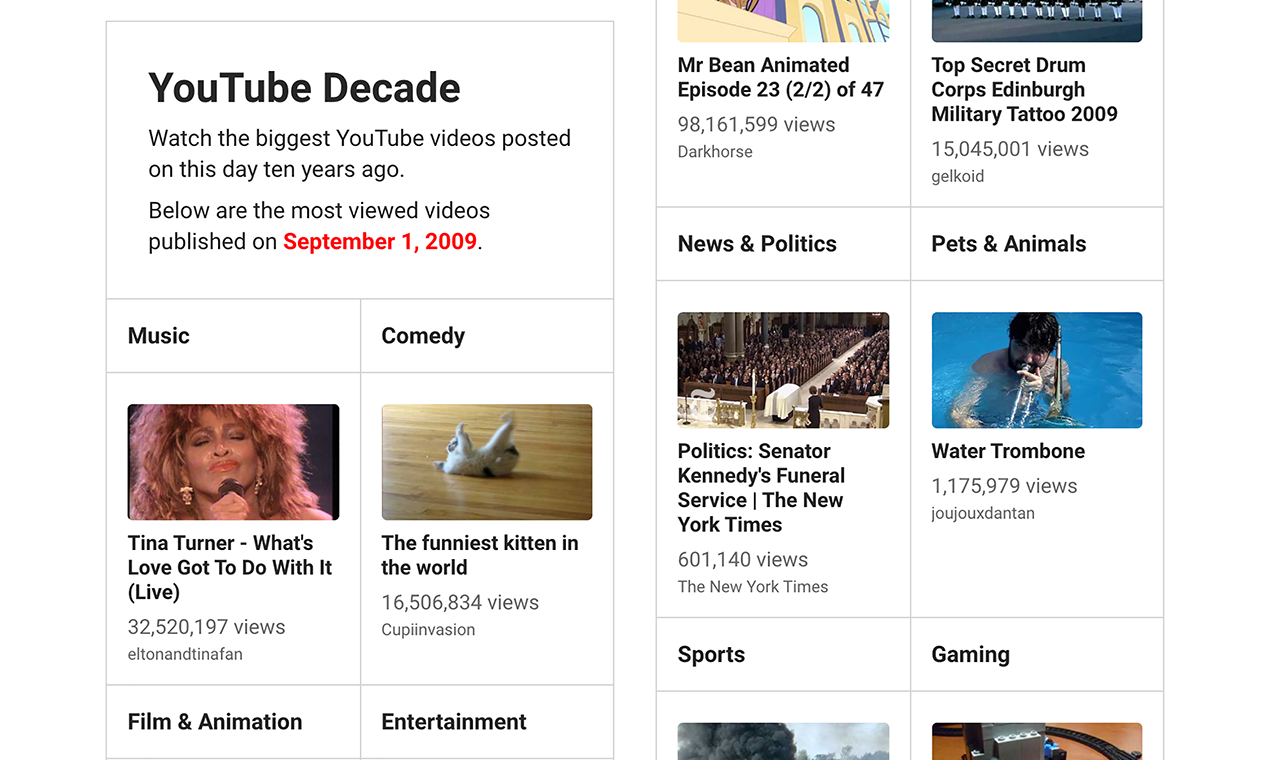Viewport: 1270px width, 760px height.
Task: Click the 'Watch the biggest YouTube videos' description
Action: click(x=360, y=154)
